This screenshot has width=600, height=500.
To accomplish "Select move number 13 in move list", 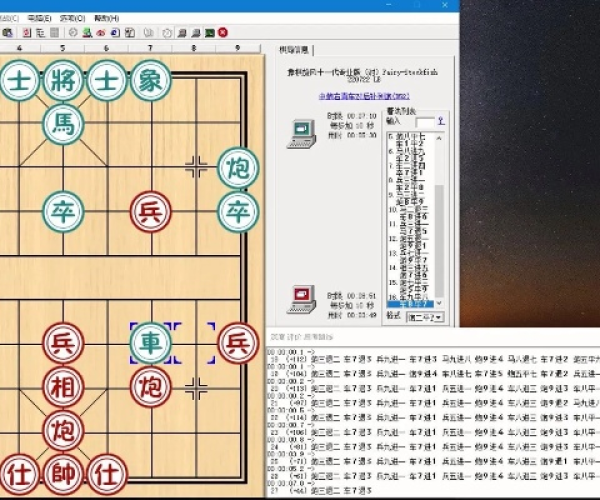I will tap(410, 253).
